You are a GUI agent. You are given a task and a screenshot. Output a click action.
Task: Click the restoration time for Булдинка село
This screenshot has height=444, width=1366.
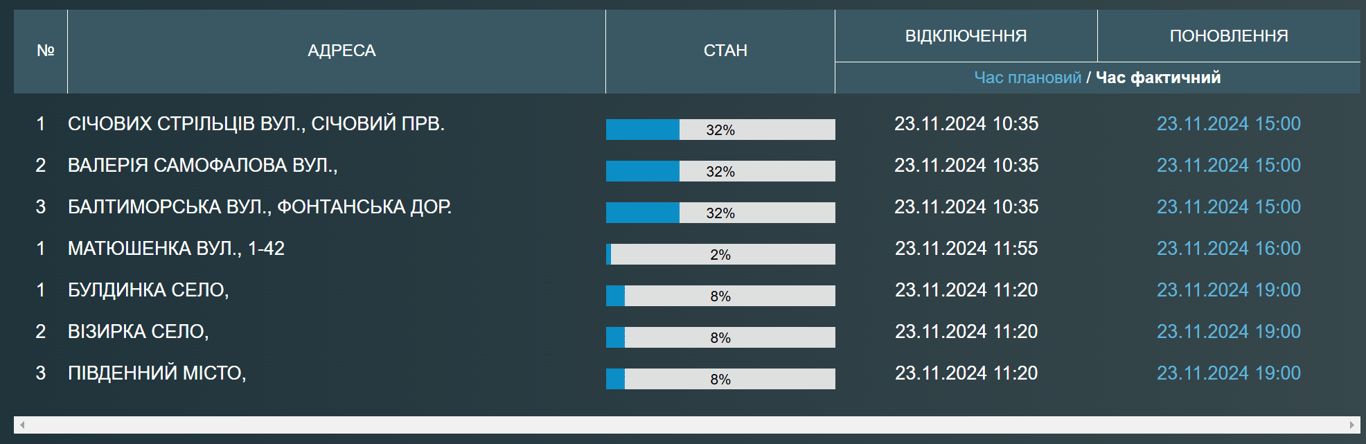pos(1228,291)
